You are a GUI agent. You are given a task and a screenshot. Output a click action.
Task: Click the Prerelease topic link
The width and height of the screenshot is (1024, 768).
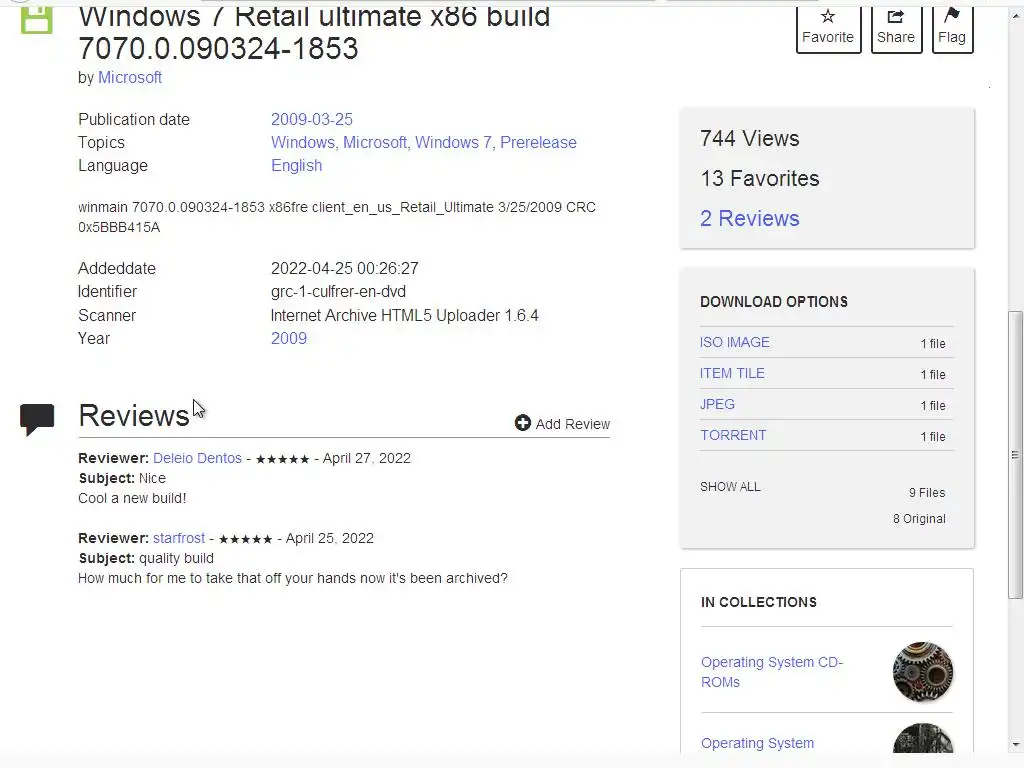point(538,142)
